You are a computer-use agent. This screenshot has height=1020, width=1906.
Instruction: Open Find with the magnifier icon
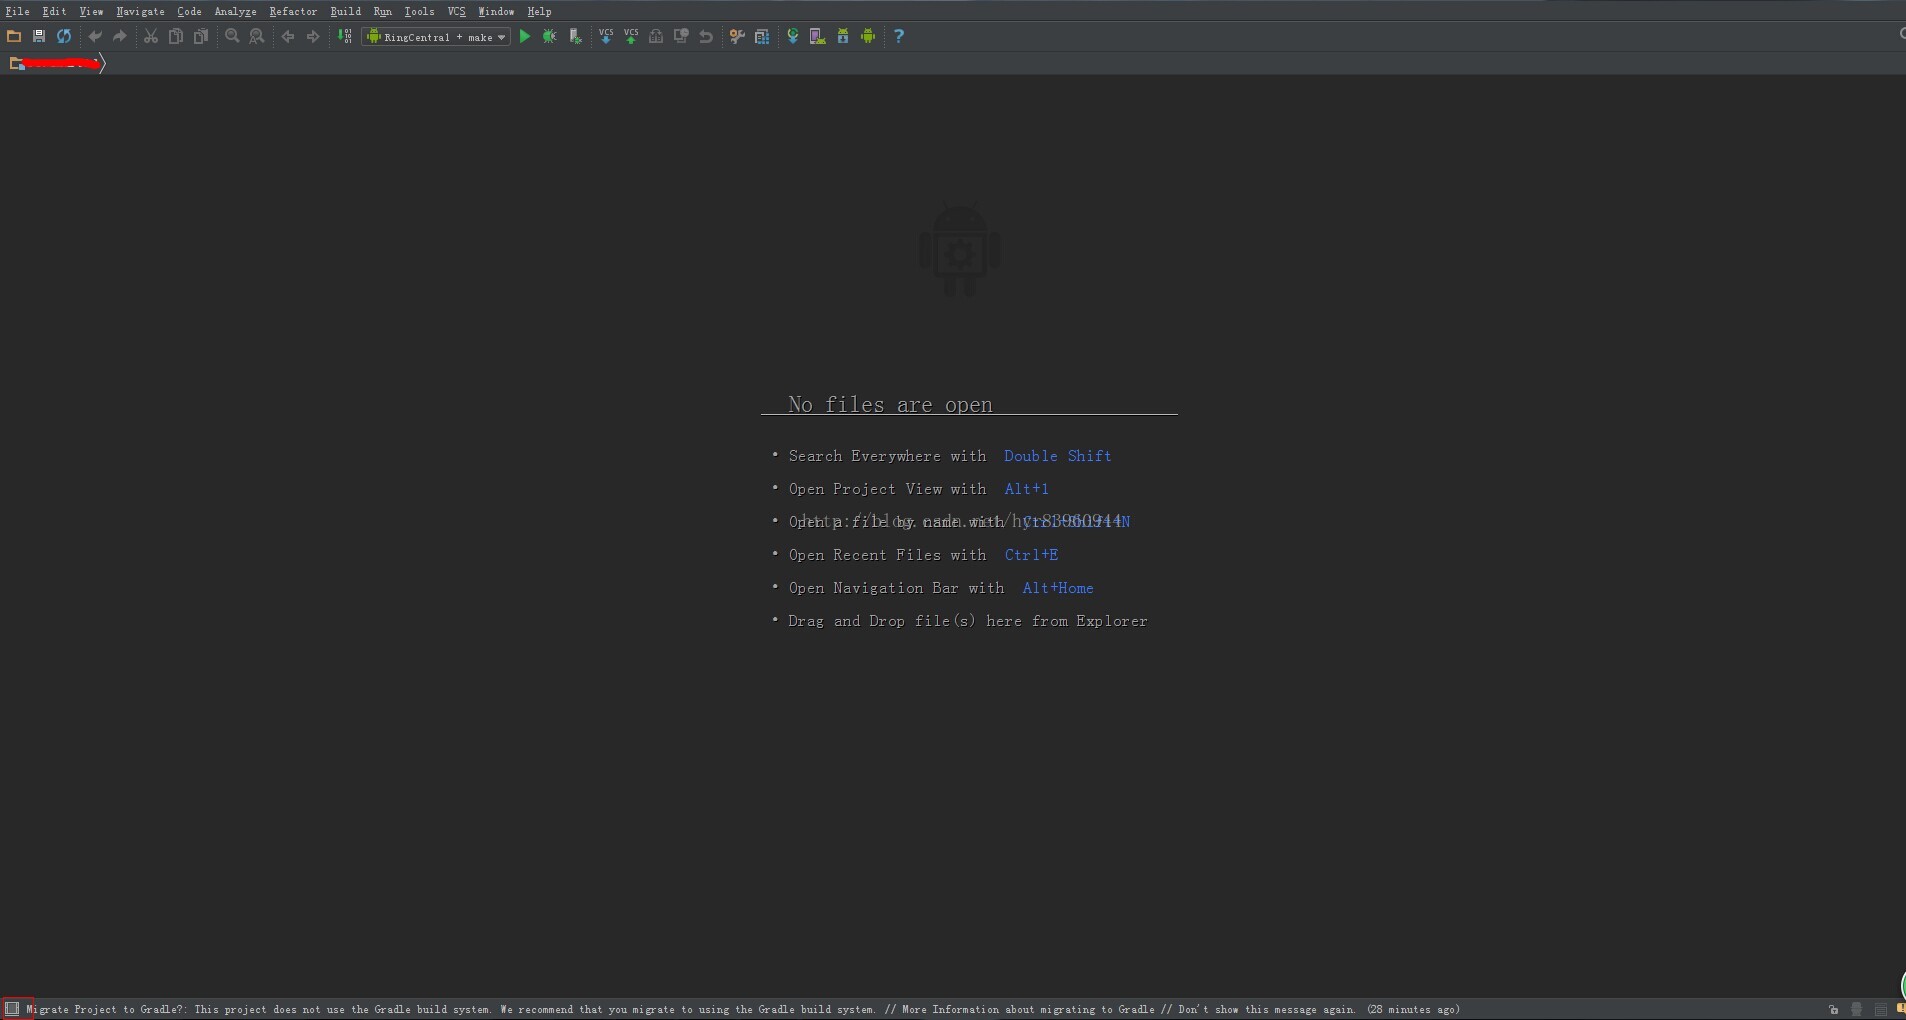tap(232, 36)
